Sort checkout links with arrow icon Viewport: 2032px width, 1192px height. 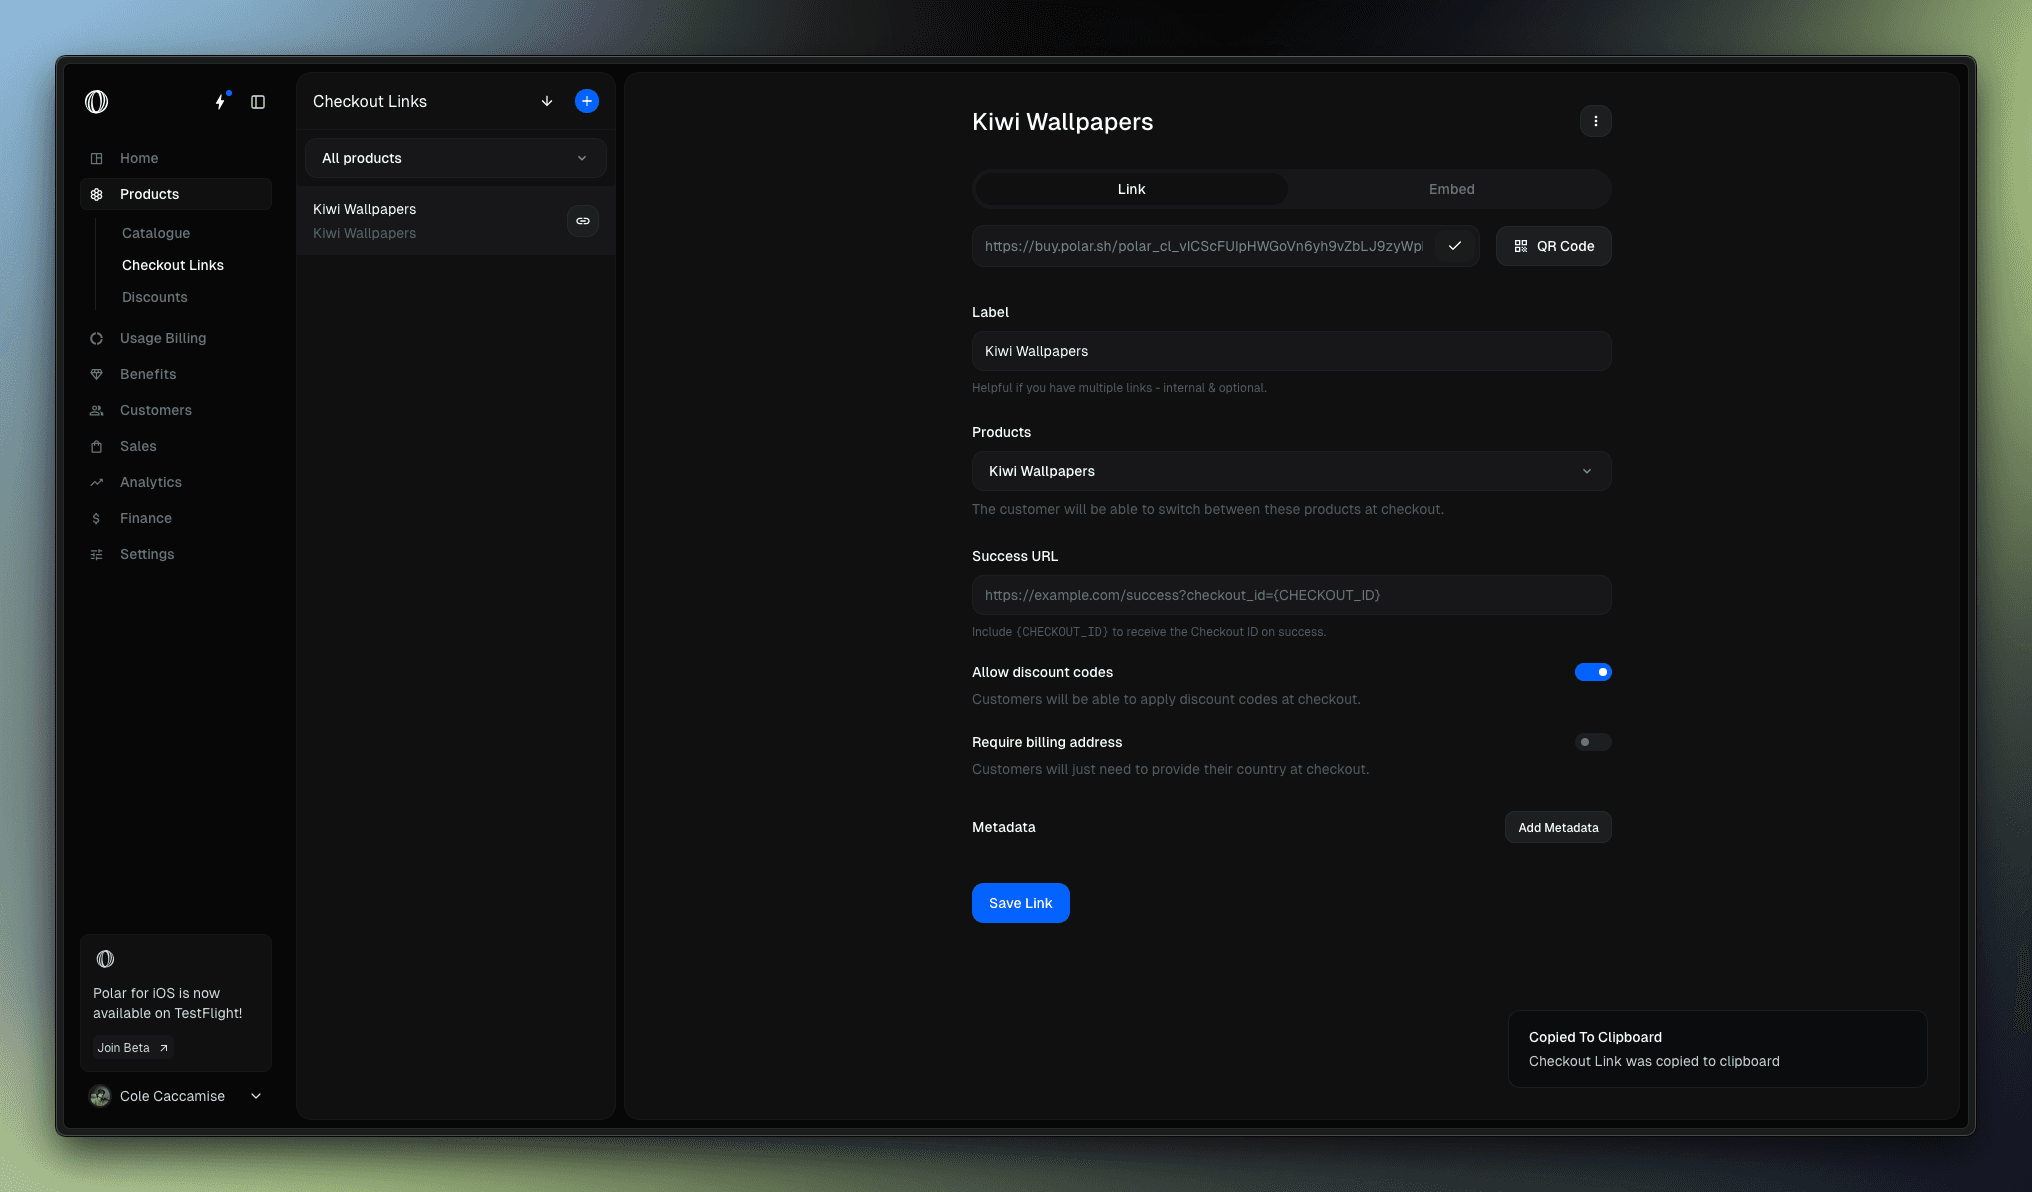click(547, 101)
